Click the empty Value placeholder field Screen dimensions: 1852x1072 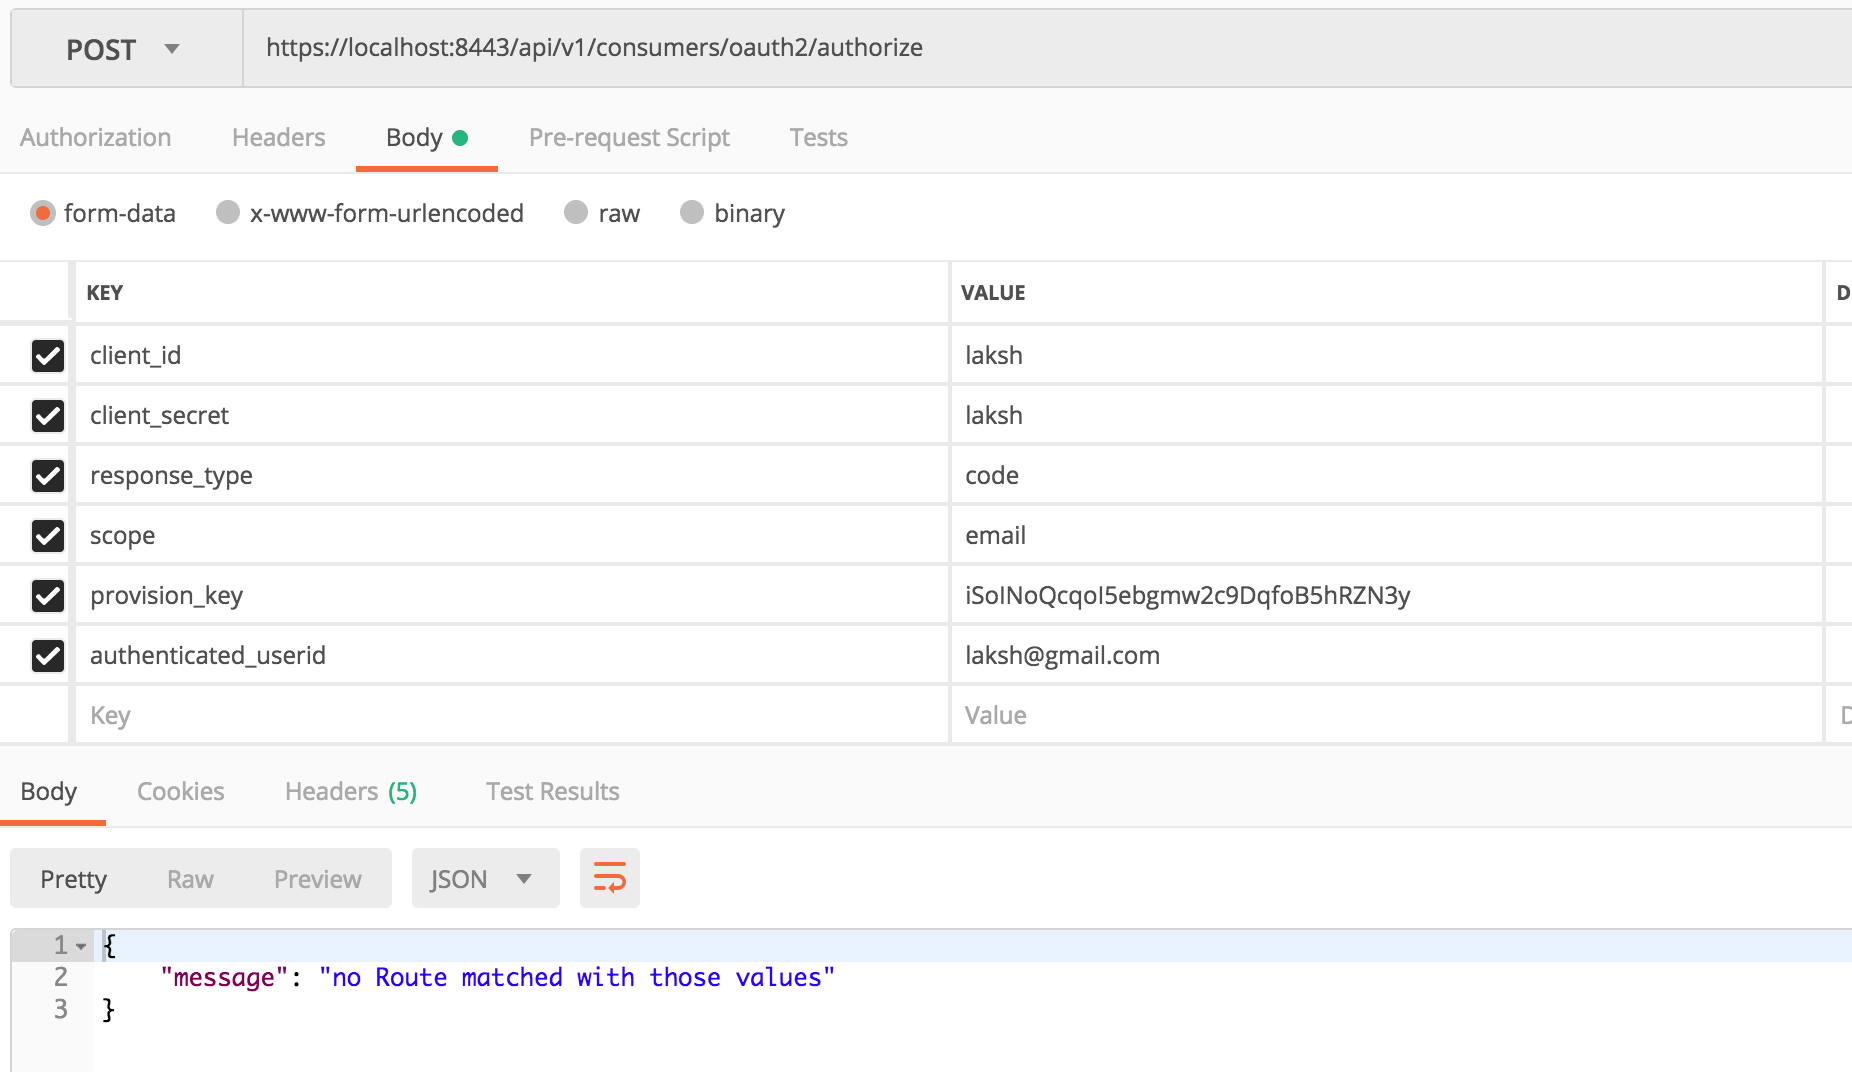click(1387, 715)
